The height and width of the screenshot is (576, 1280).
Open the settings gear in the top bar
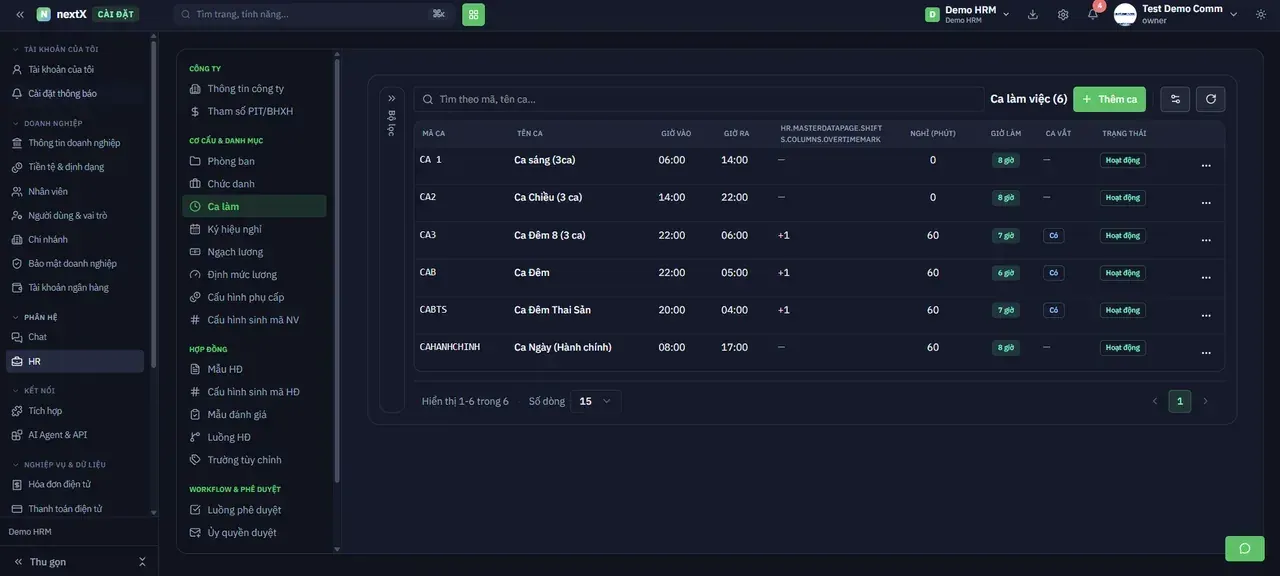point(1063,14)
